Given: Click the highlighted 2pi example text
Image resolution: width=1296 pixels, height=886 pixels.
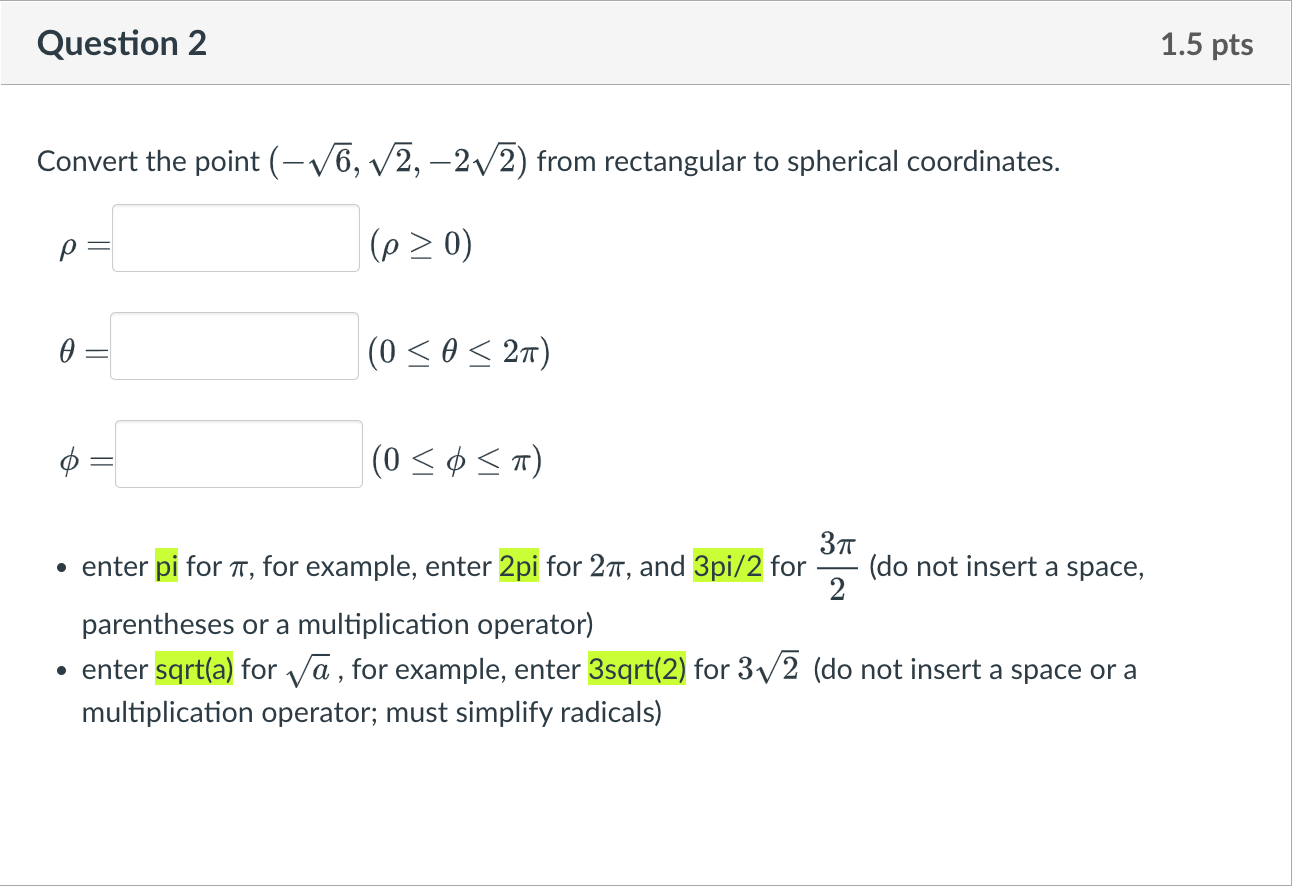Looking at the screenshot, I should tap(519, 567).
